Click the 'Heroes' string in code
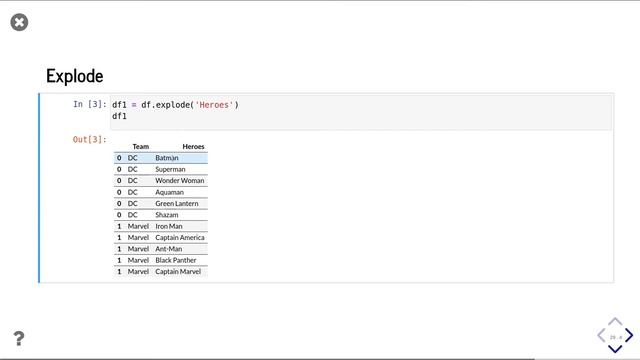The width and height of the screenshot is (640, 360). point(214,105)
